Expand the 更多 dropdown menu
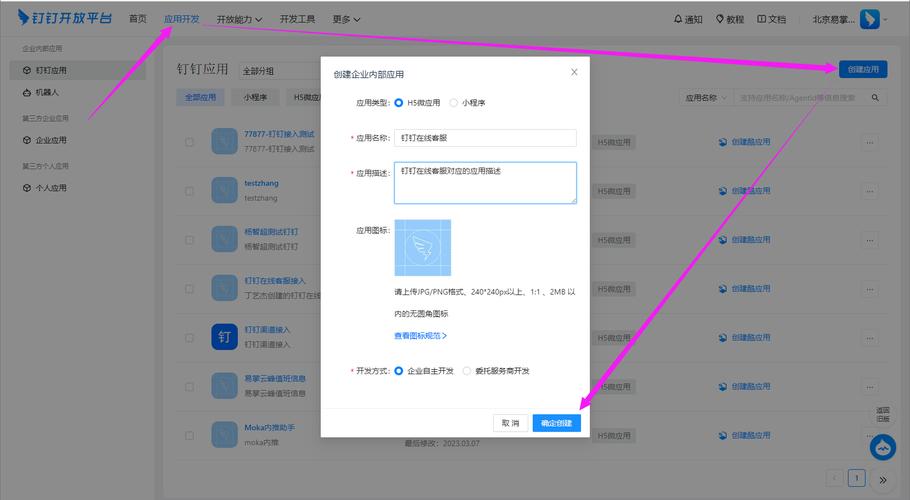 tap(346, 19)
